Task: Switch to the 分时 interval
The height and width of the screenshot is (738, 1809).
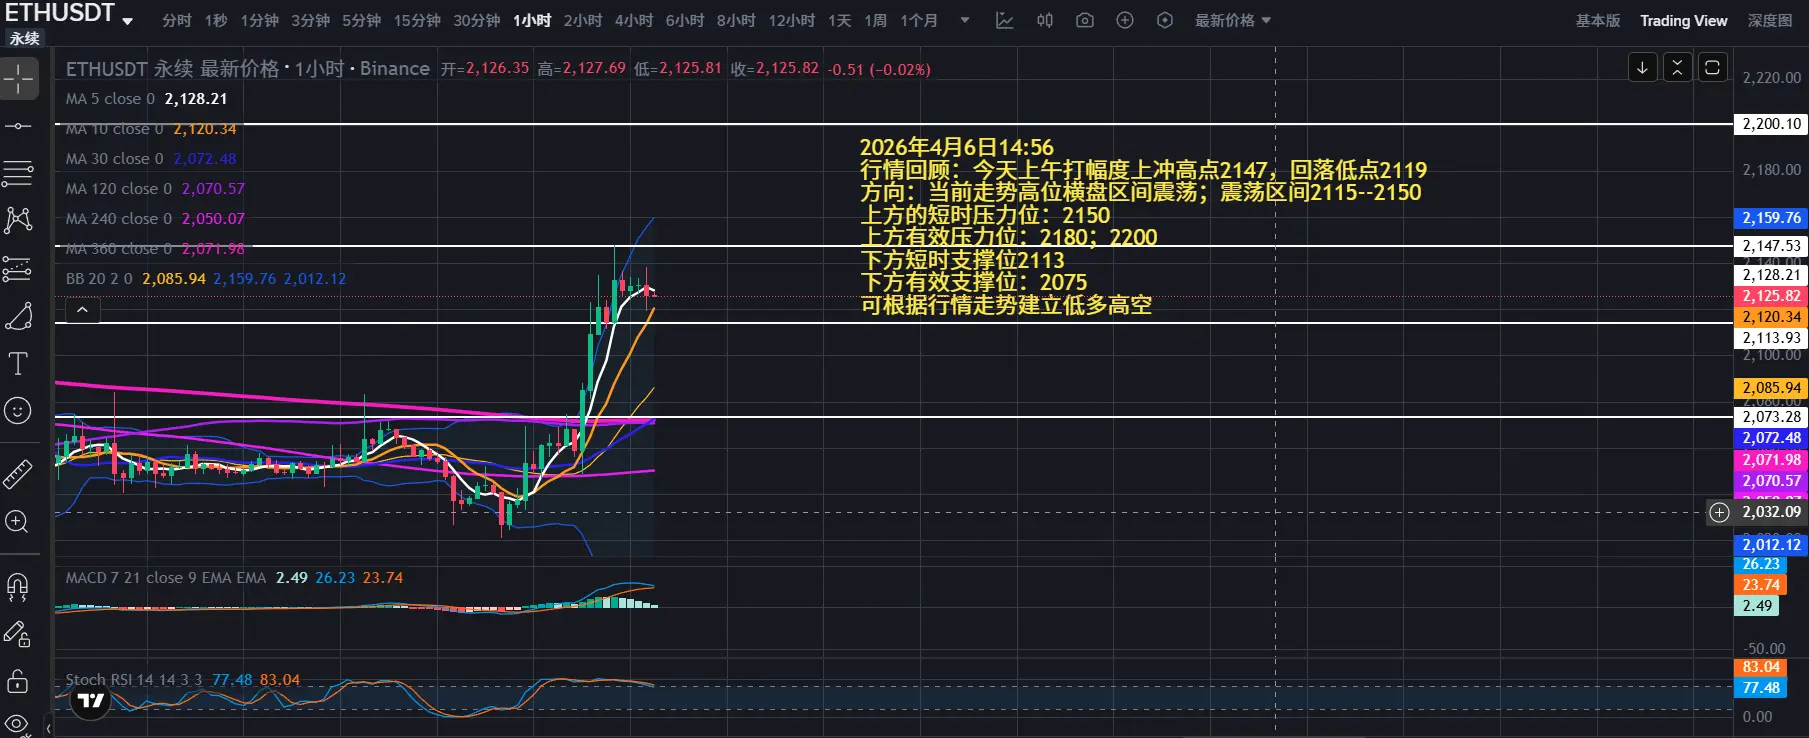Action: point(176,20)
